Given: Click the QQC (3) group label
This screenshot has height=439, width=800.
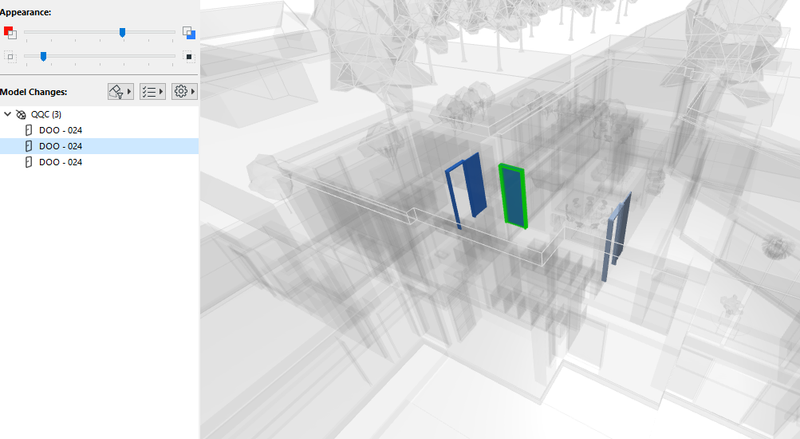Looking at the screenshot, I should tap(46, 114).
